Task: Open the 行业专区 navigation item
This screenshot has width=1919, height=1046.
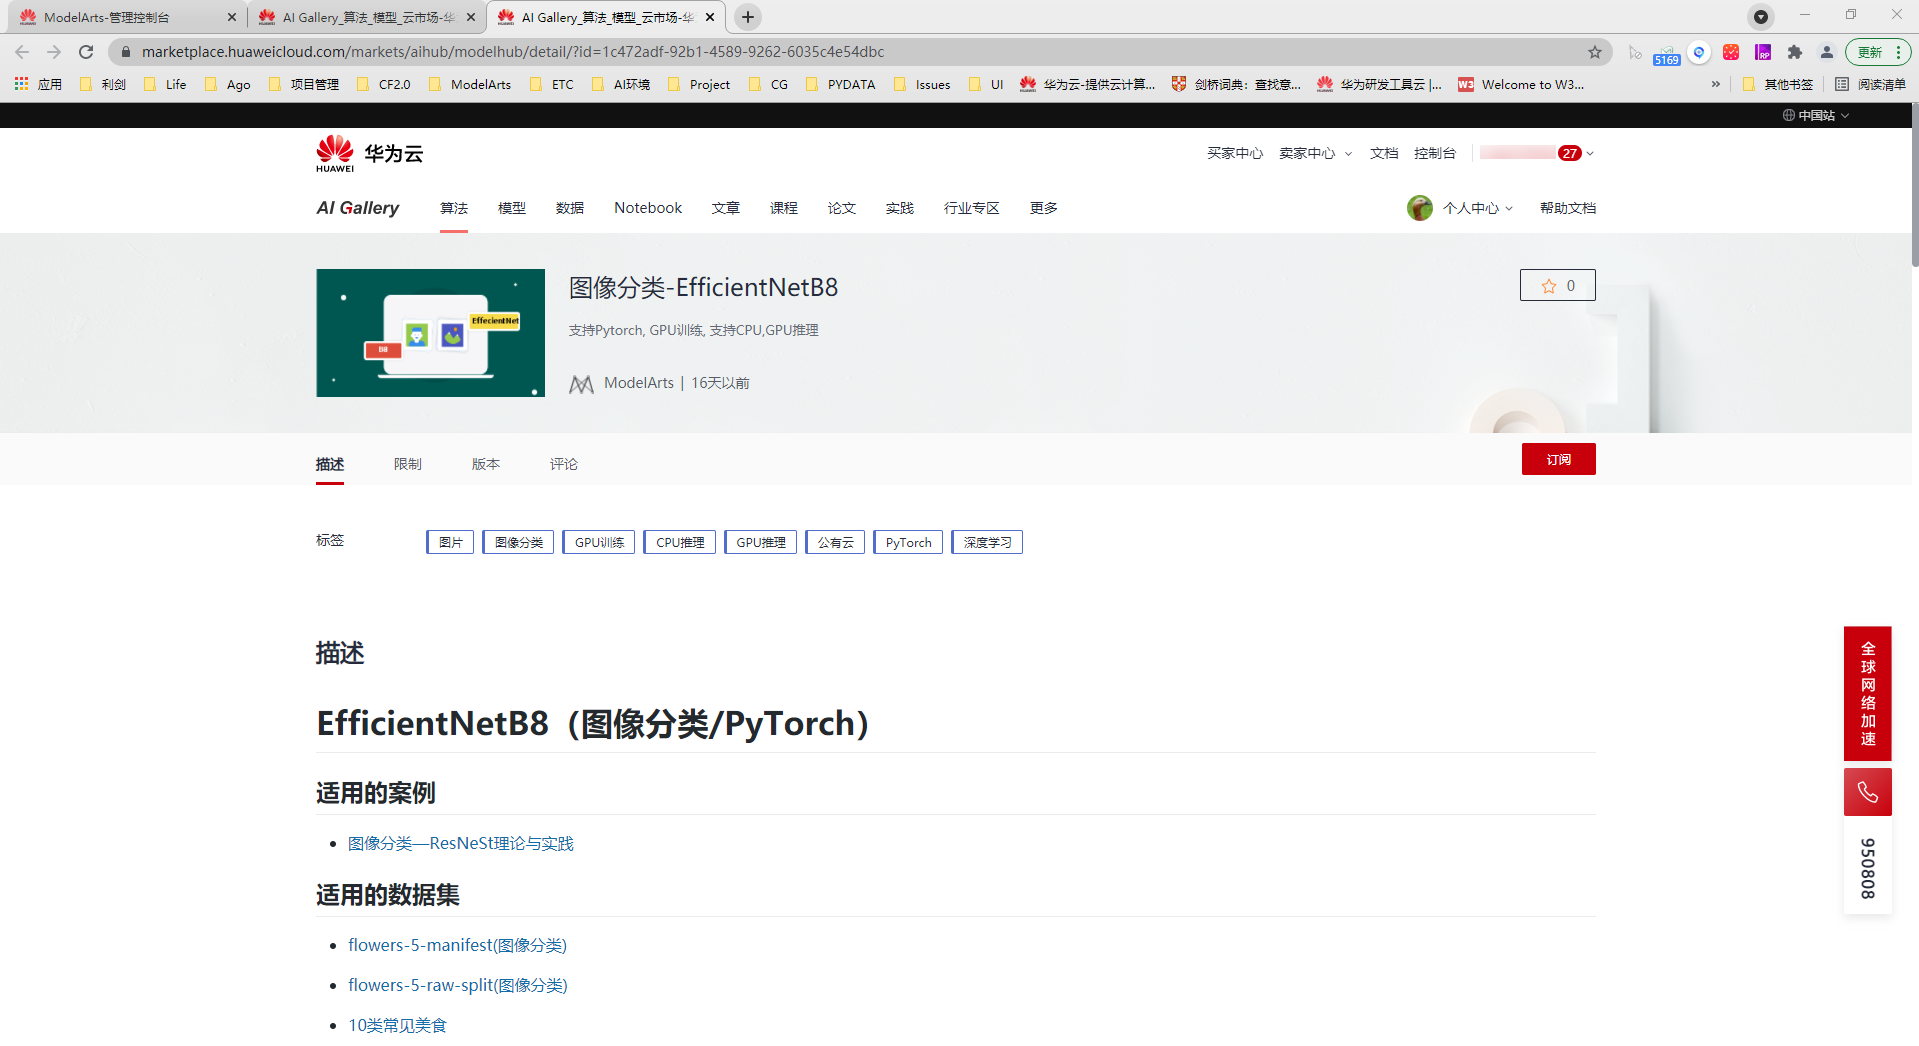Action: (972, 208)
